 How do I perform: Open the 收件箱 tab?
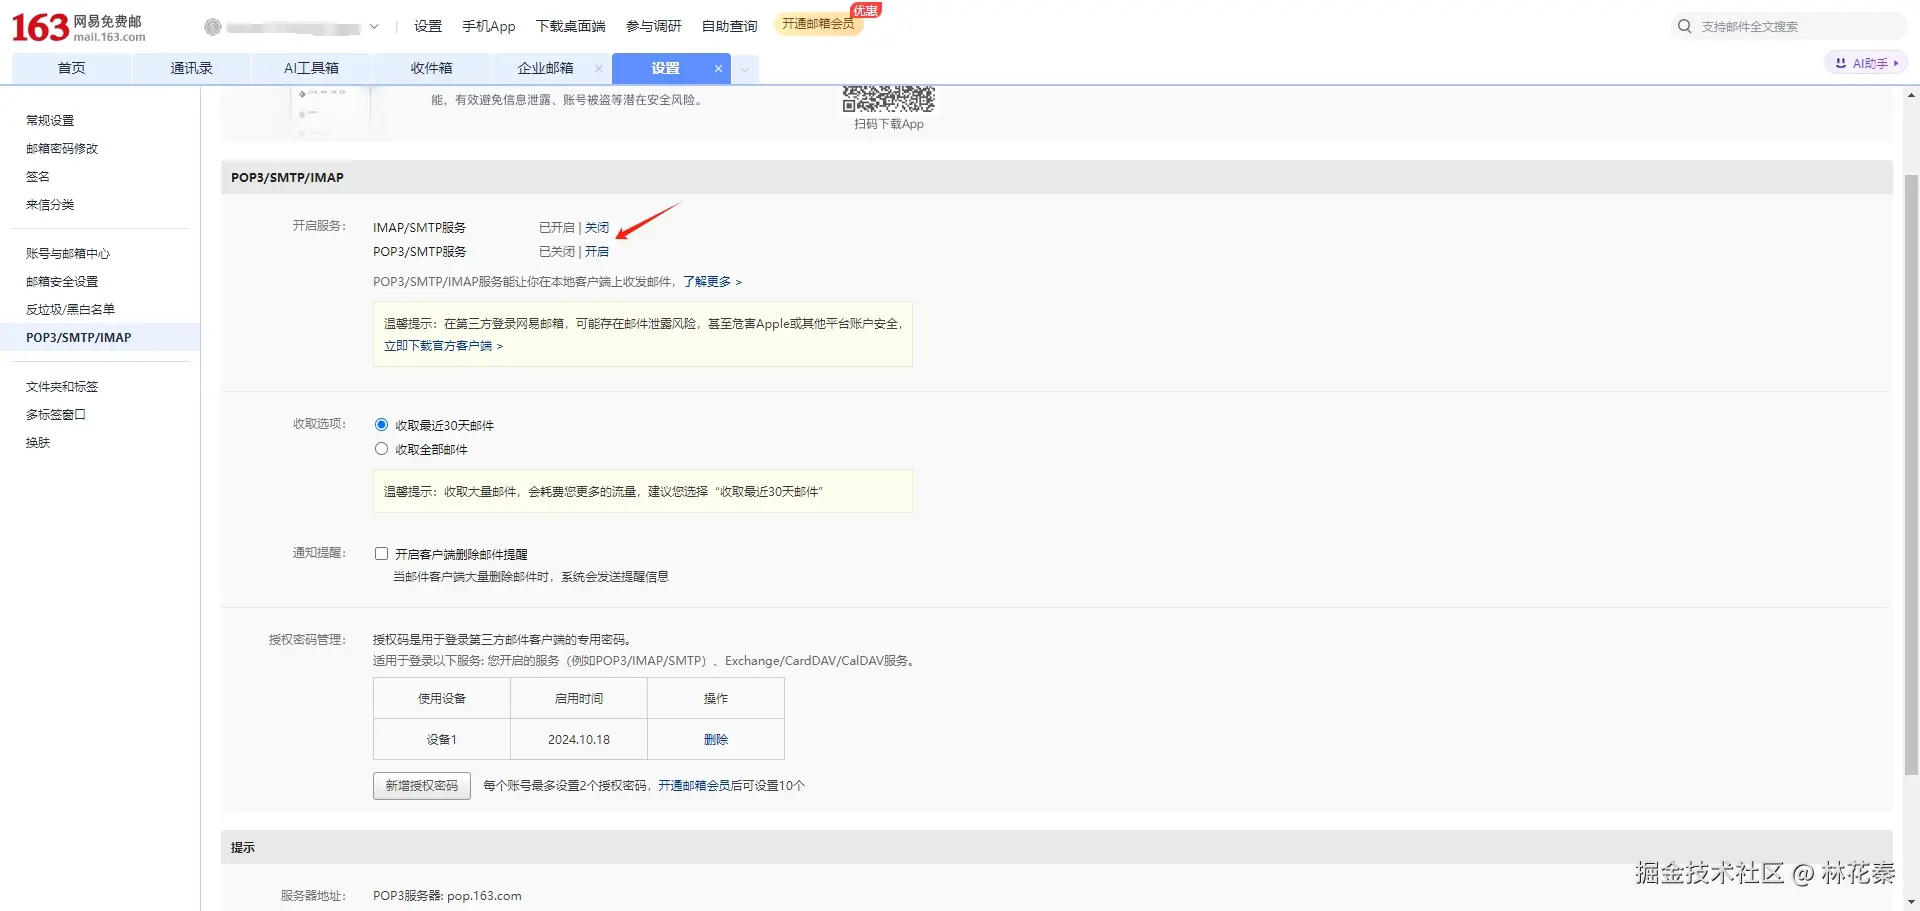pos(431,68)
